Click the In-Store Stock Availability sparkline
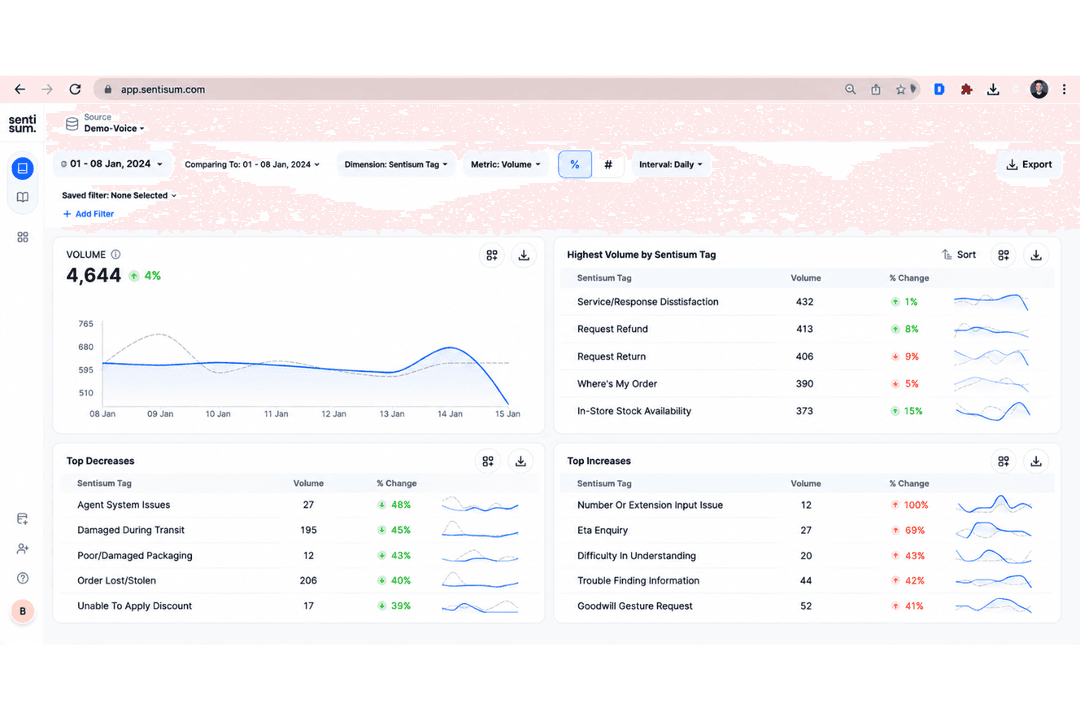This screenshot has width=1080, height=720. (x=993, y=411)
